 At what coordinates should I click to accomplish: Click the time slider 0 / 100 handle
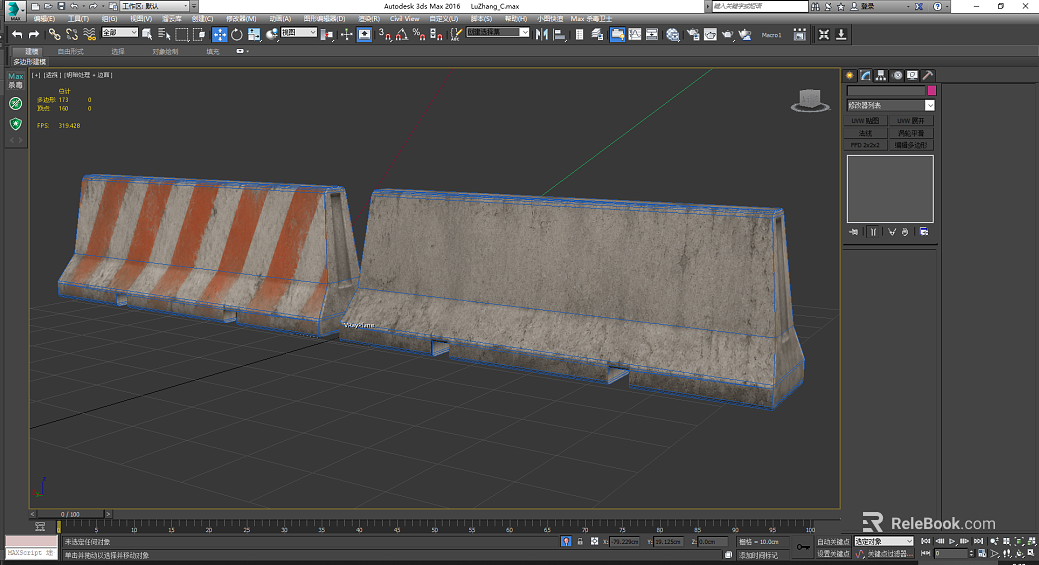coord(70,514)
